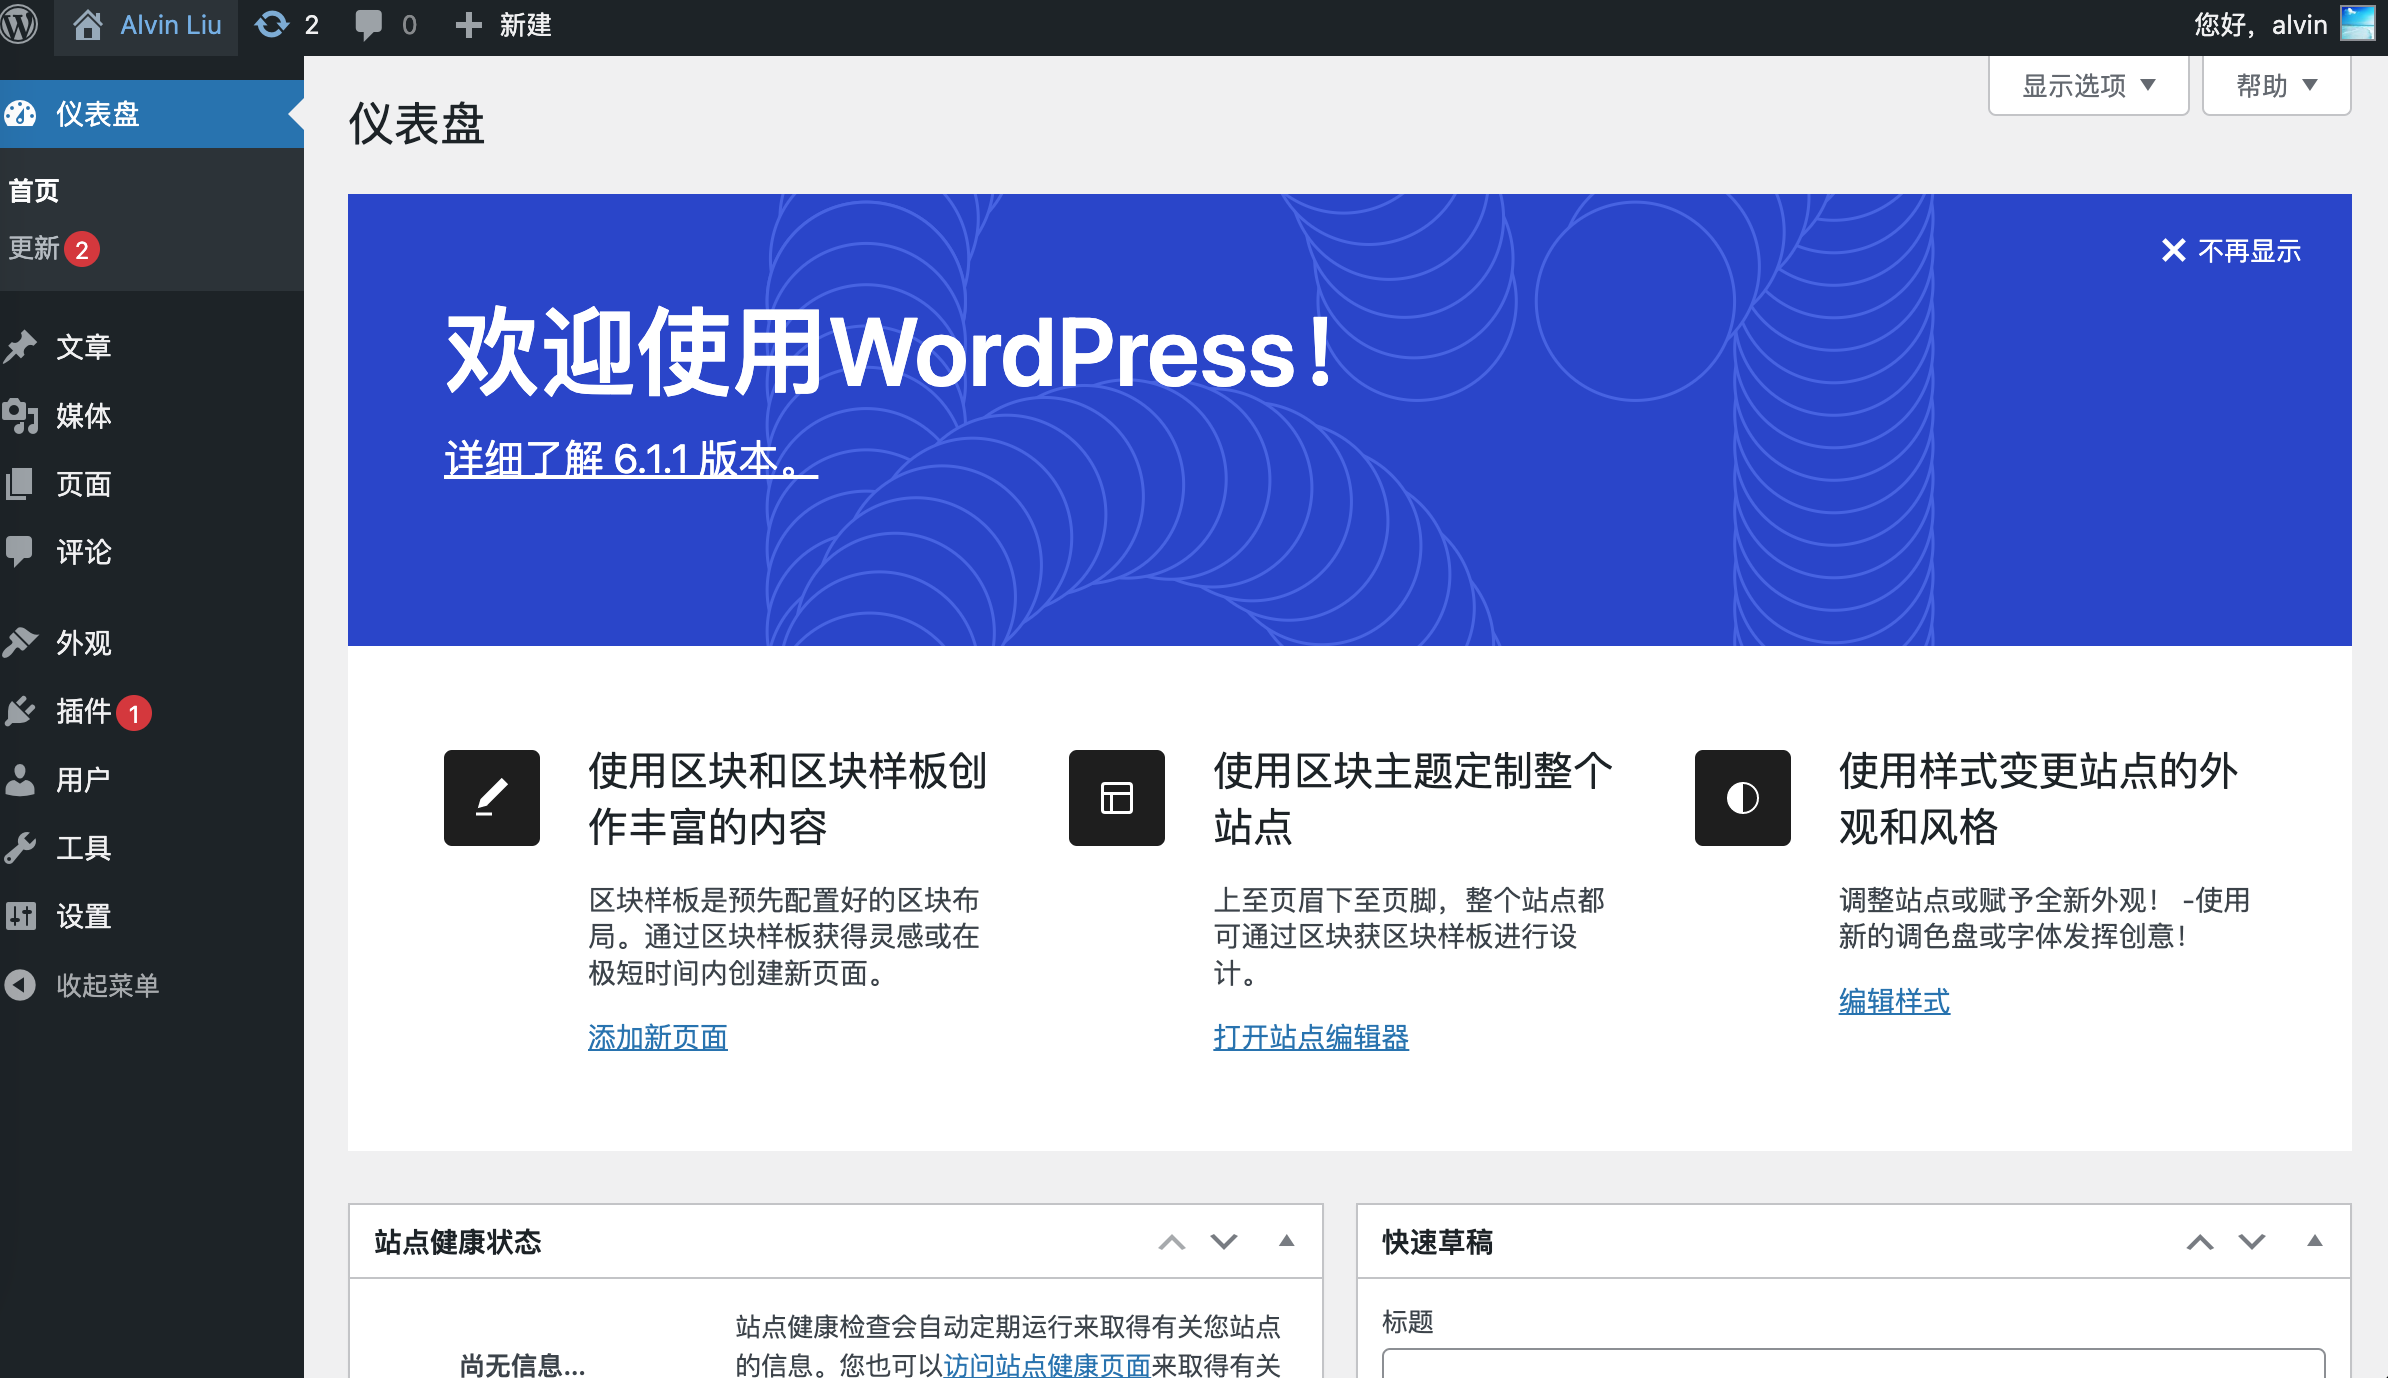
Task: Collapse the 快速草稿 panel
Action: 2315,1241
